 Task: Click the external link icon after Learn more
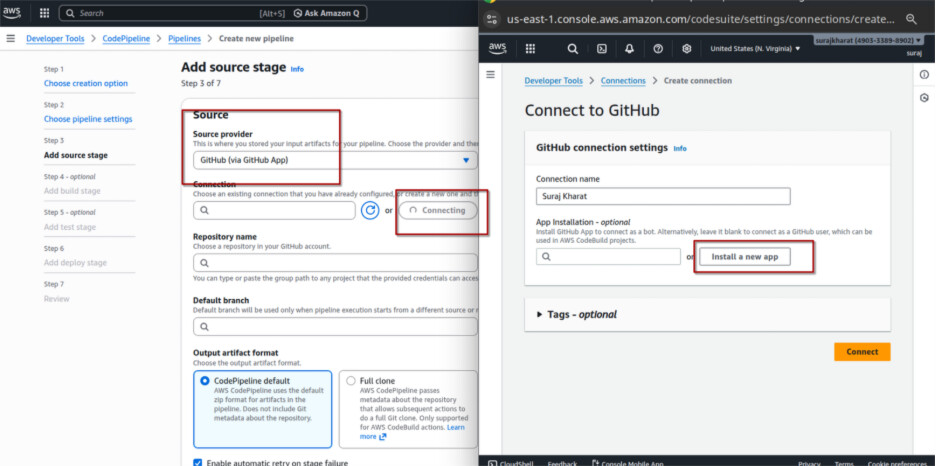(383, 437)
